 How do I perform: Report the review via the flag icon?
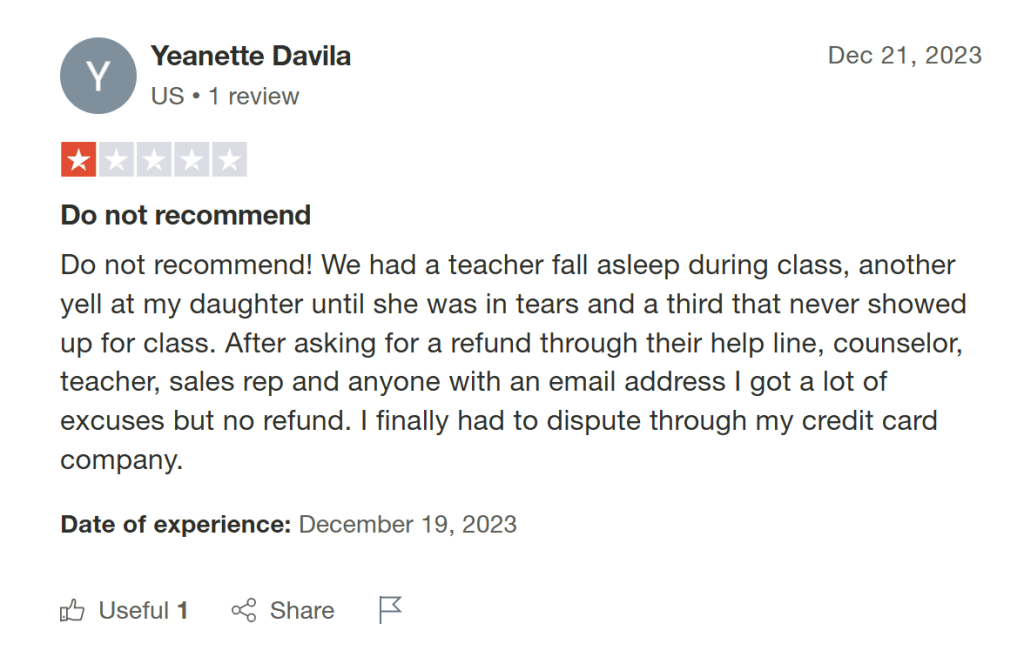pos(390,609)
